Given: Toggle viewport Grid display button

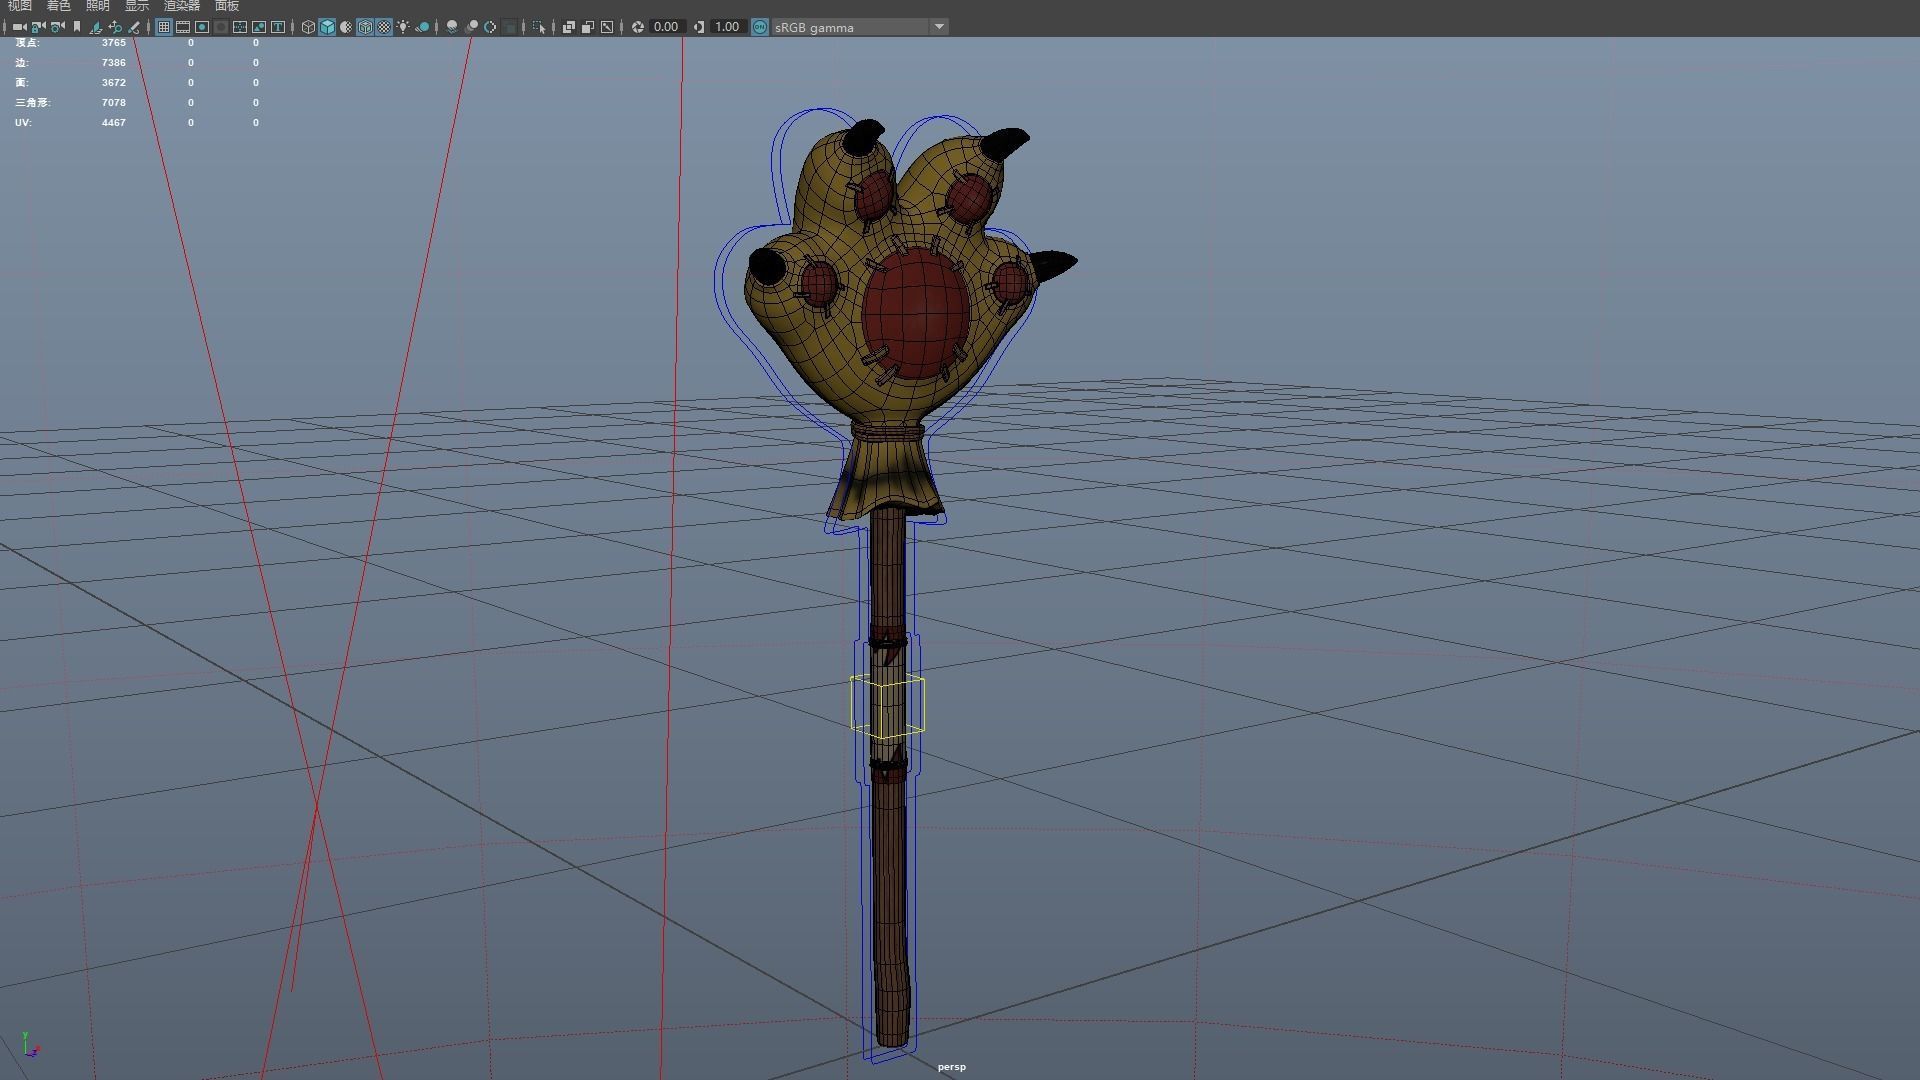Looking at the screenshot, I should (x=164, y=27).
